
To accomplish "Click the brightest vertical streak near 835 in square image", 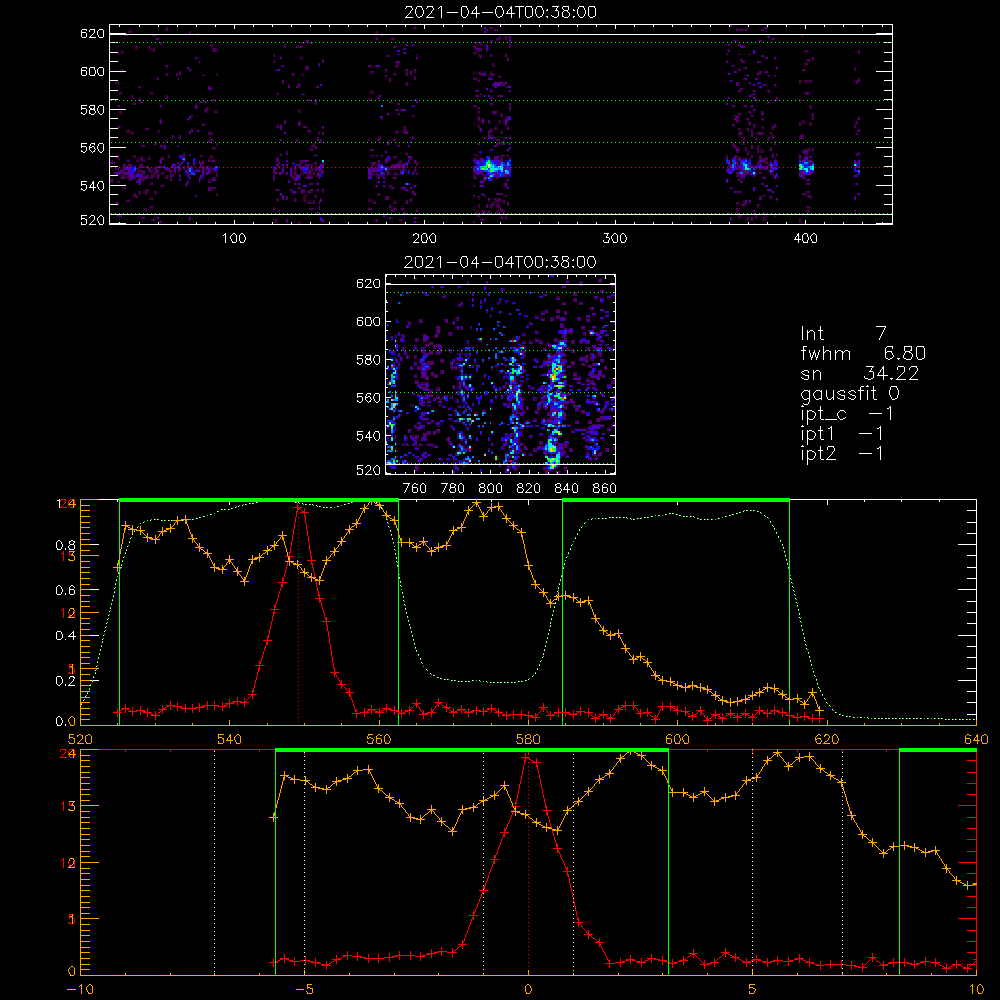I will point(555,405).
